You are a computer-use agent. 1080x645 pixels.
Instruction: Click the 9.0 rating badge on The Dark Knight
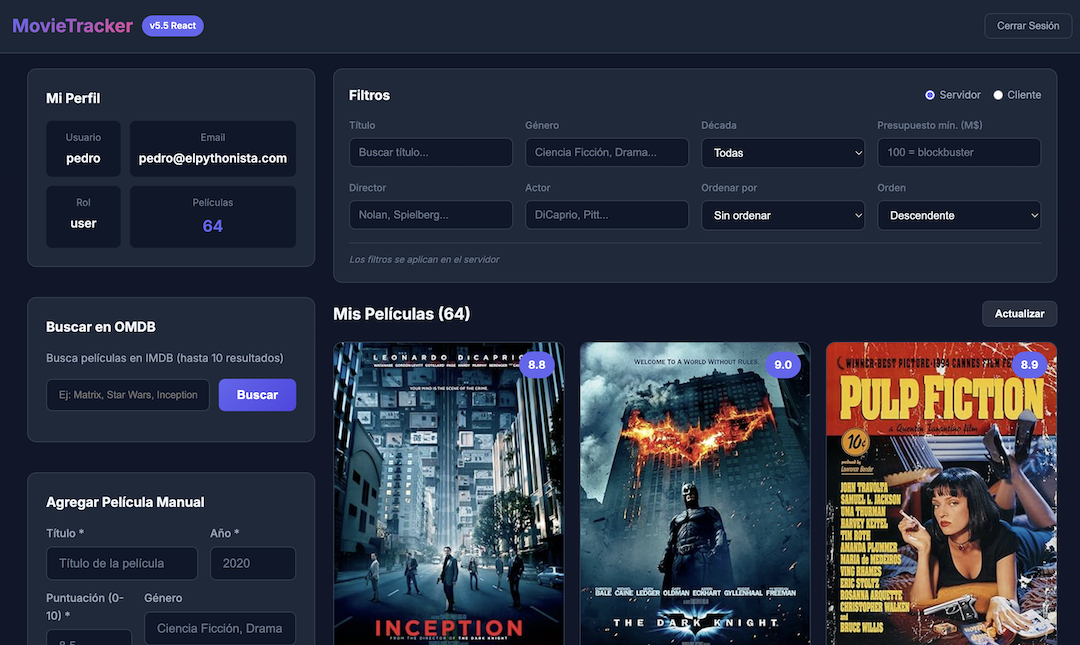pos(783,365)
